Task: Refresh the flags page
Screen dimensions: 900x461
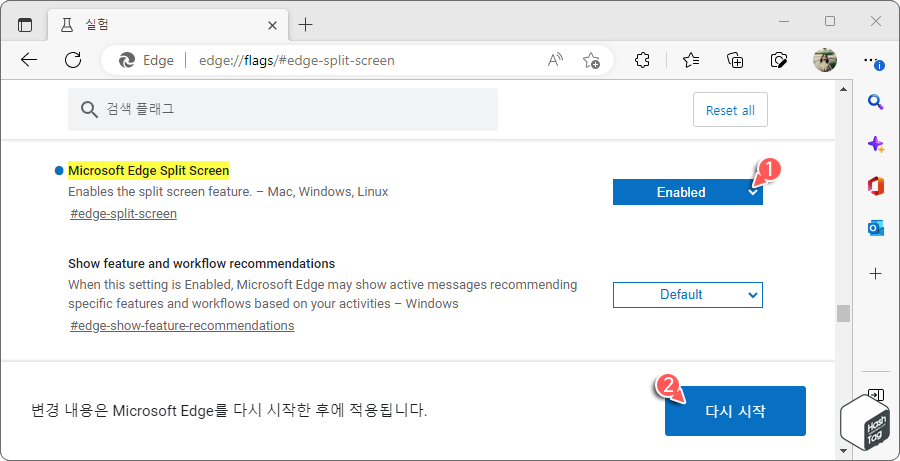Action: coord(73,60)
